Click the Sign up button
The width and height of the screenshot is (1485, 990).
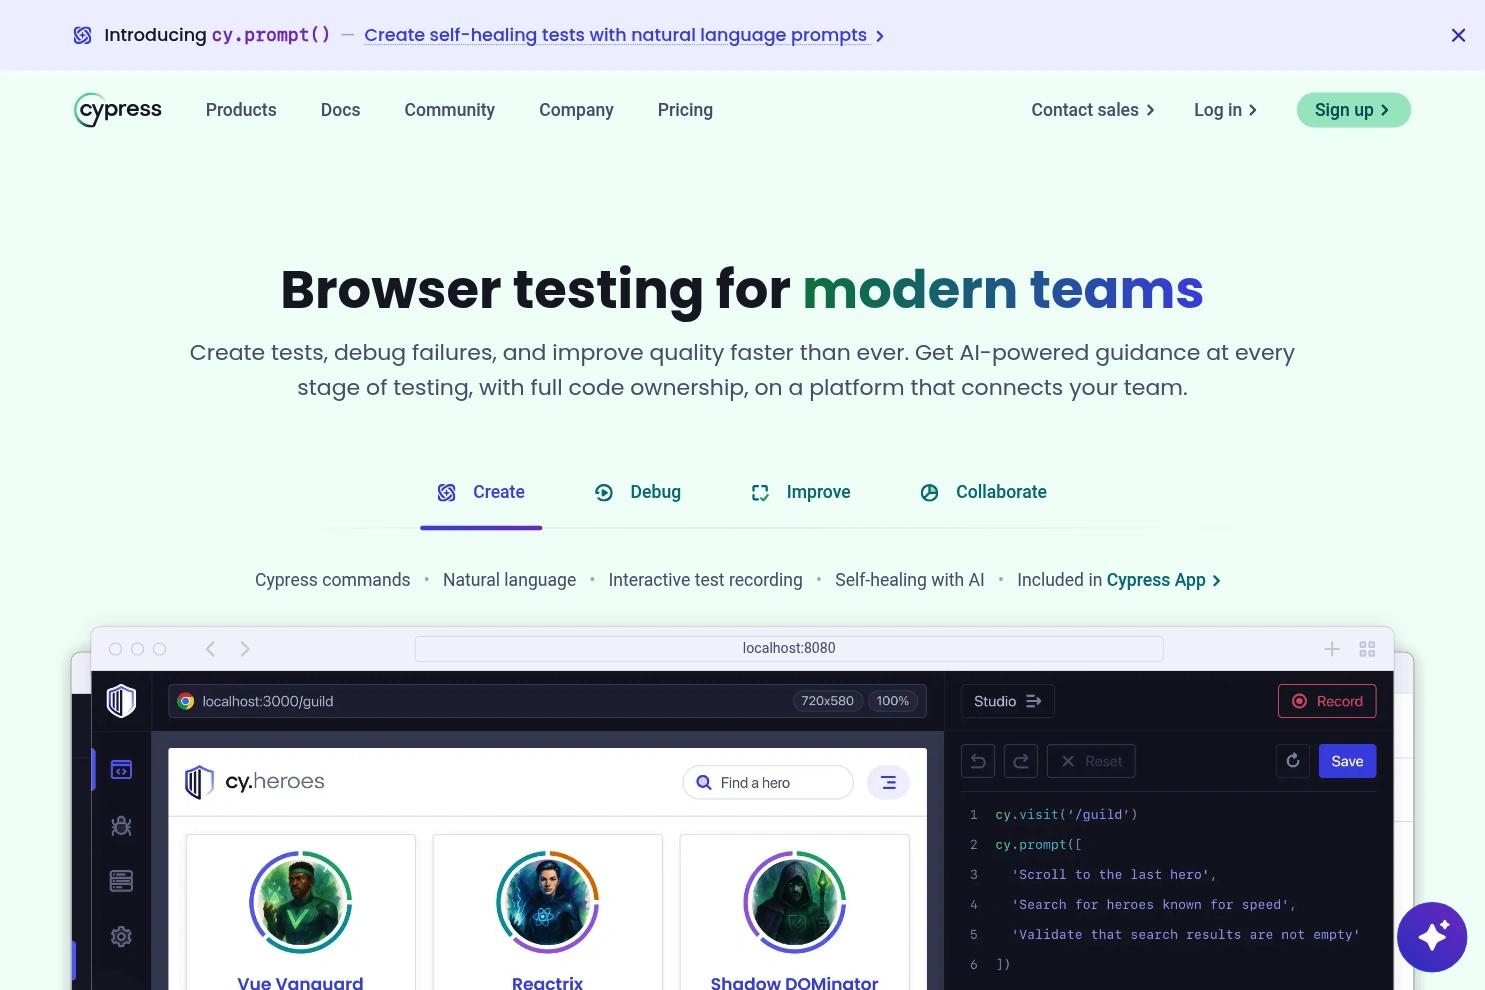pos(1353,110)
